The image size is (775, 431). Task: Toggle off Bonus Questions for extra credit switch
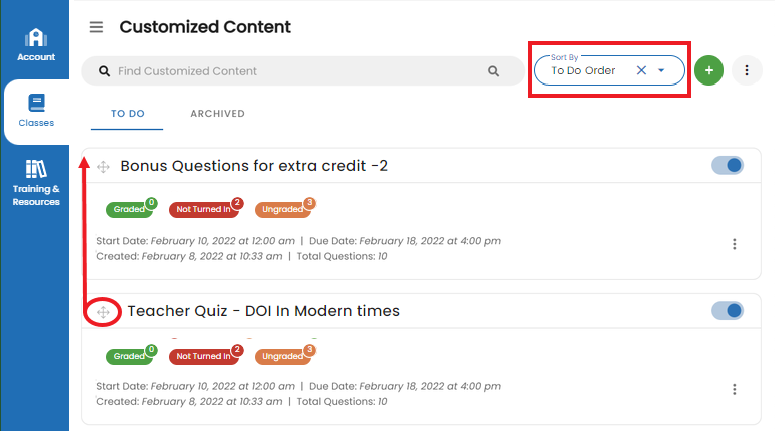coord(728,166)
